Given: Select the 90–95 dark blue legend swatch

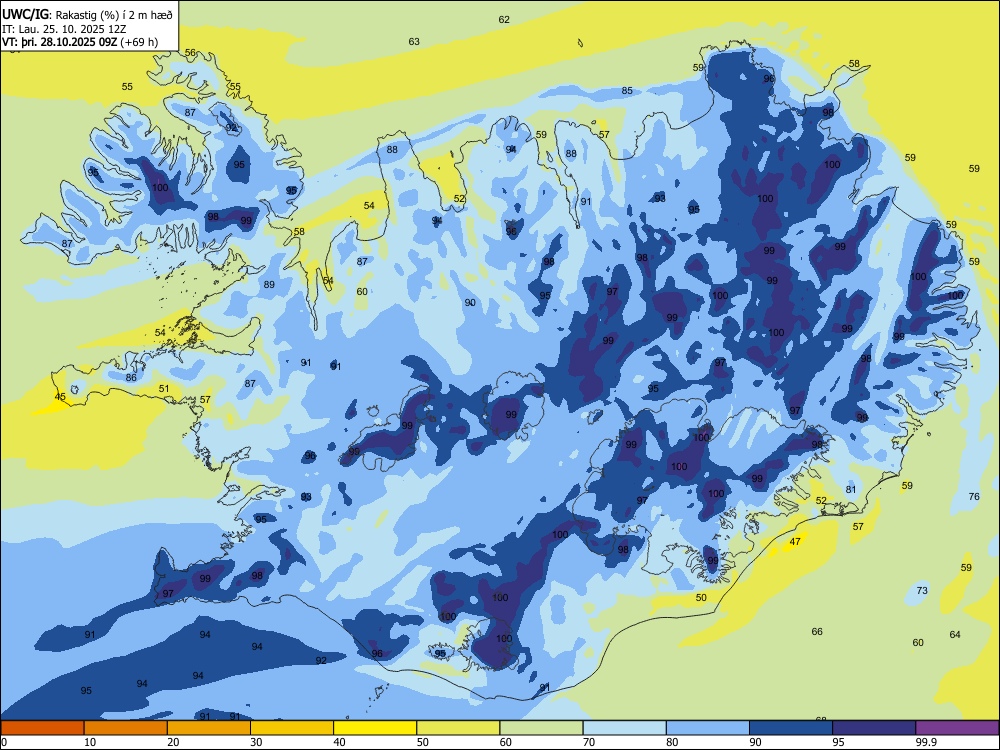Looking at the screenshot, I should pos(791,728).
